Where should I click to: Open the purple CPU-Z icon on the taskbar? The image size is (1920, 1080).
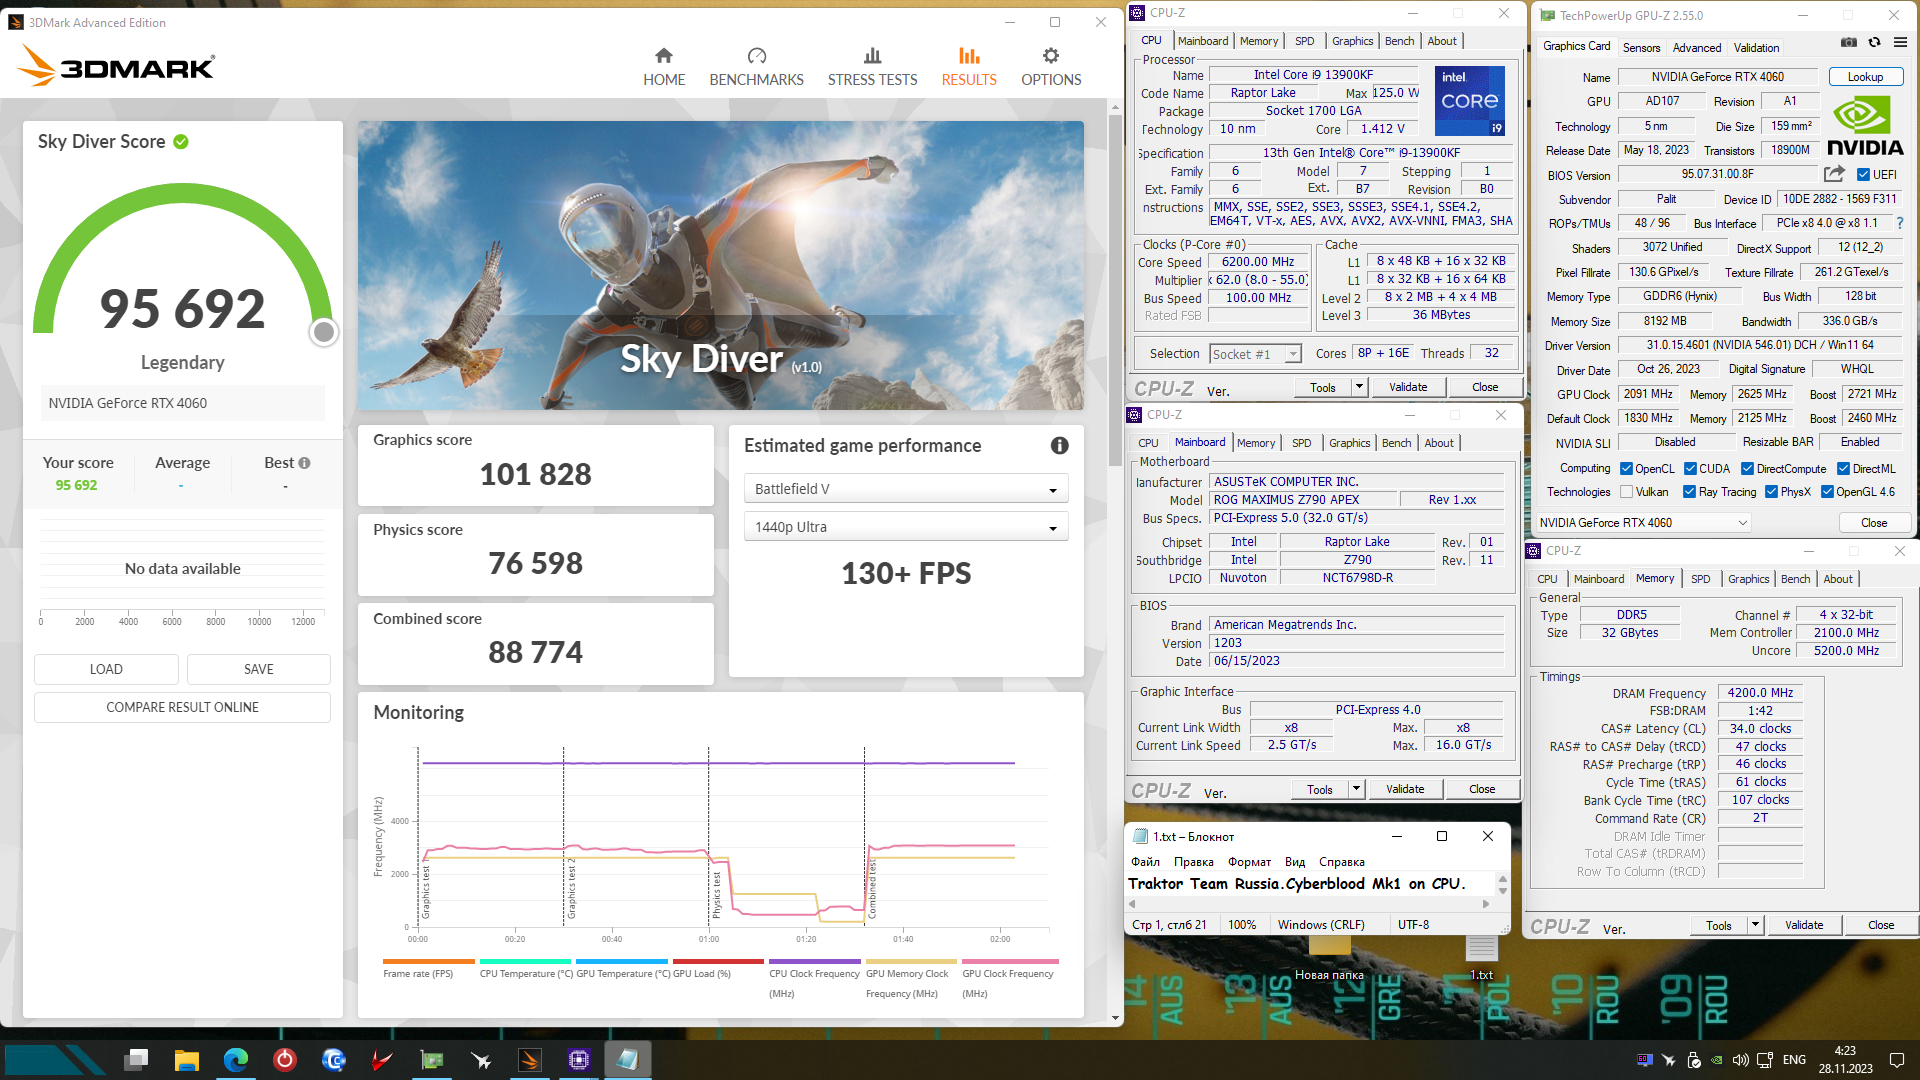(x=579, y=1059)
